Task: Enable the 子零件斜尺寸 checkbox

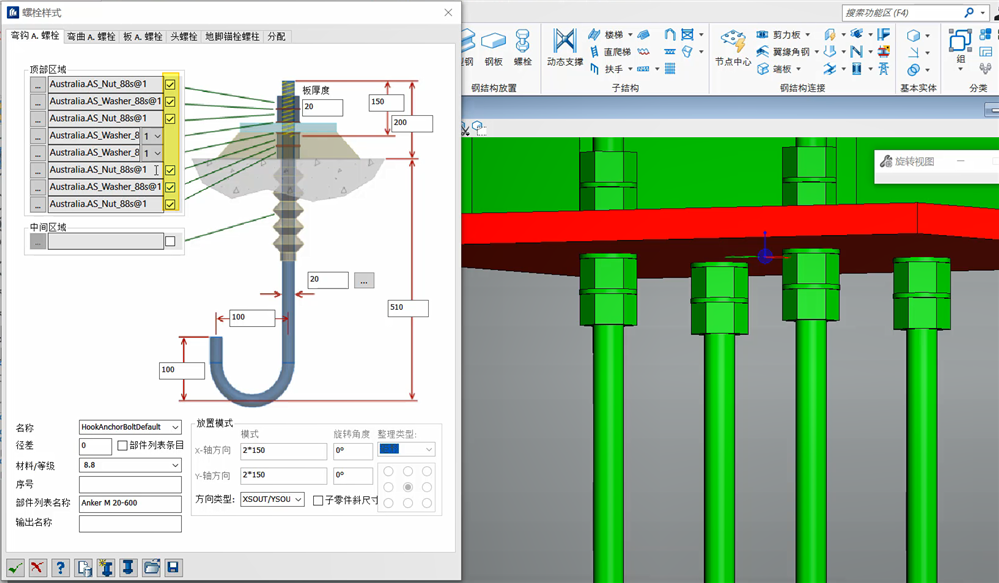Action: (x=318, y=499)
